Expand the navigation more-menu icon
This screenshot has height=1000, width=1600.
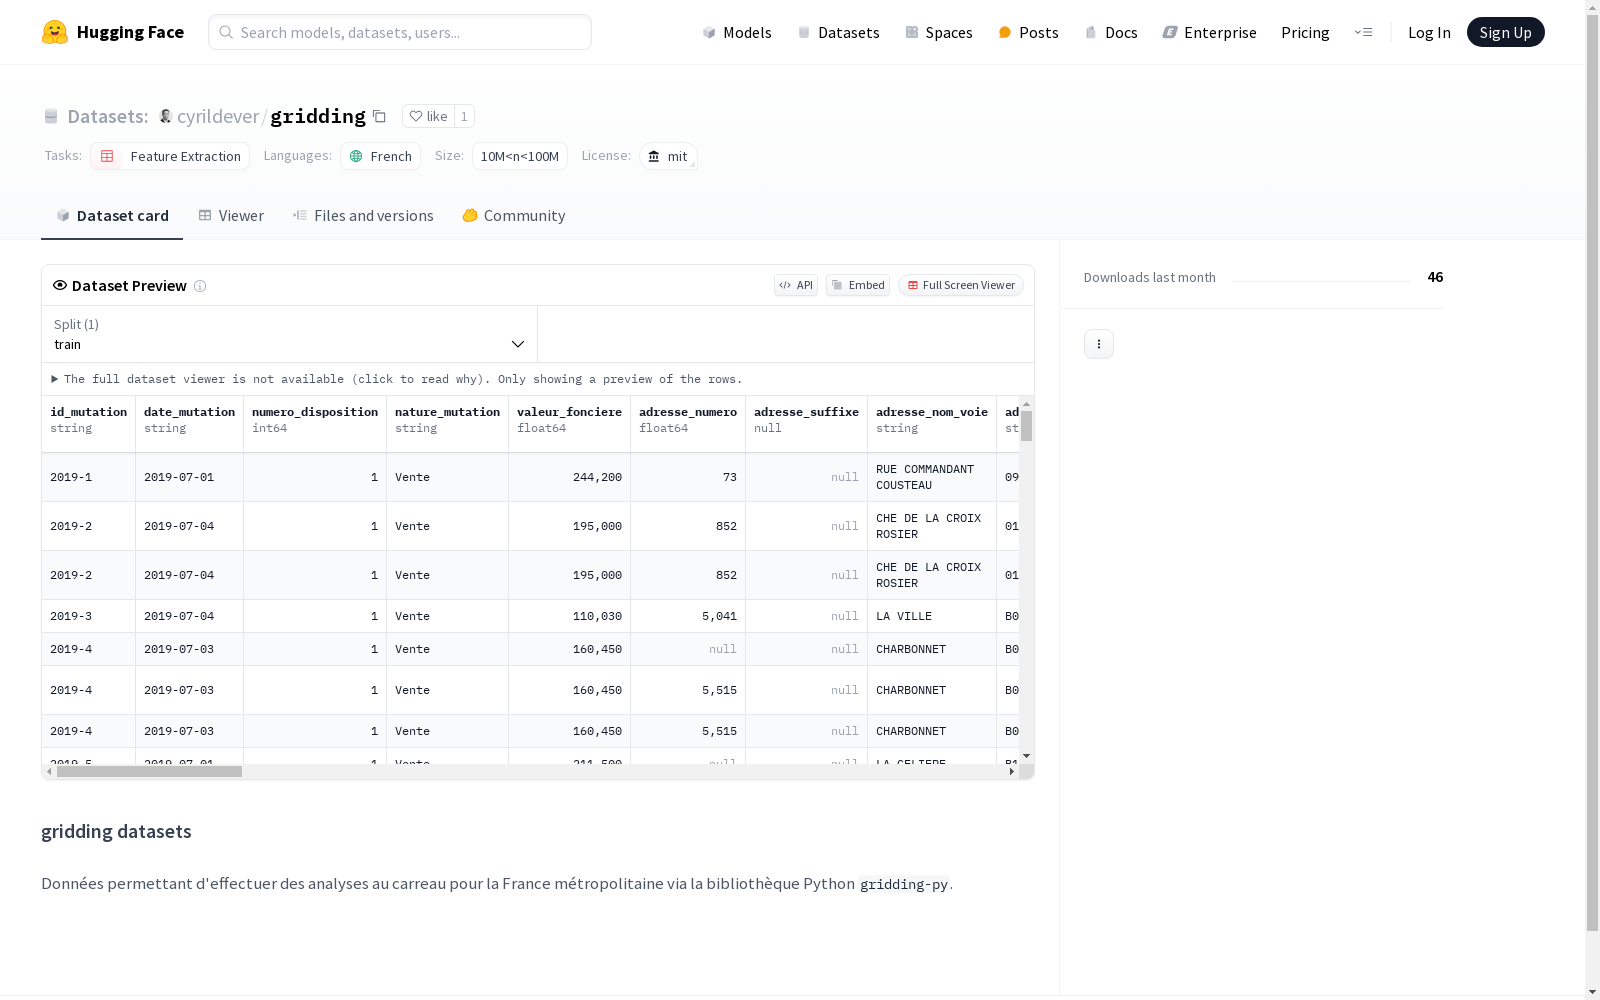1364,32
